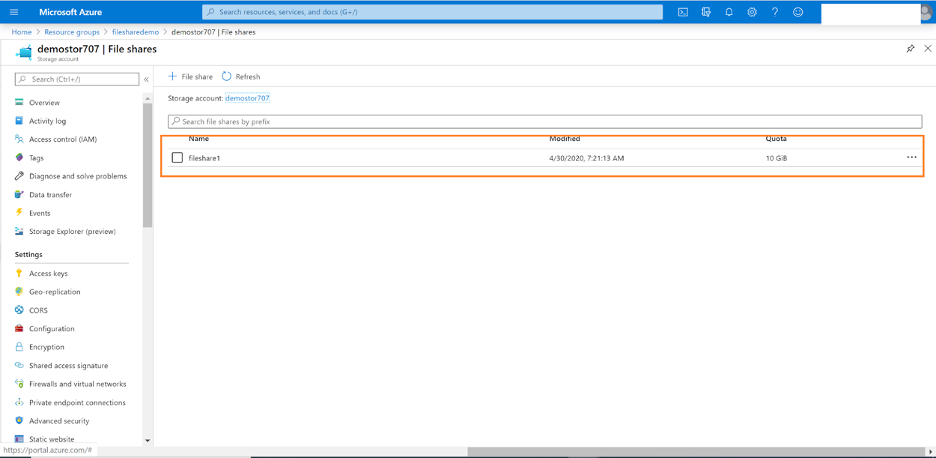The height and width of the screenshot is (458, 936).
Task: Open the notifications bell
Action: pos(729,12)
